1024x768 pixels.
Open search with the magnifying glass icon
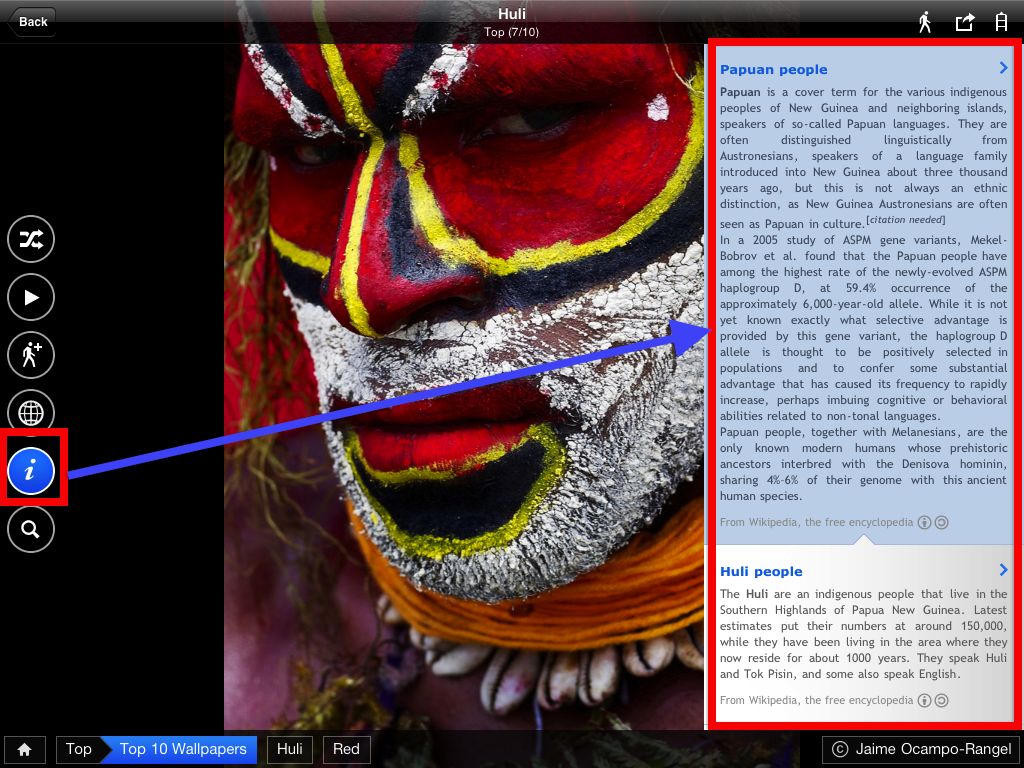[x=31, y=530]
